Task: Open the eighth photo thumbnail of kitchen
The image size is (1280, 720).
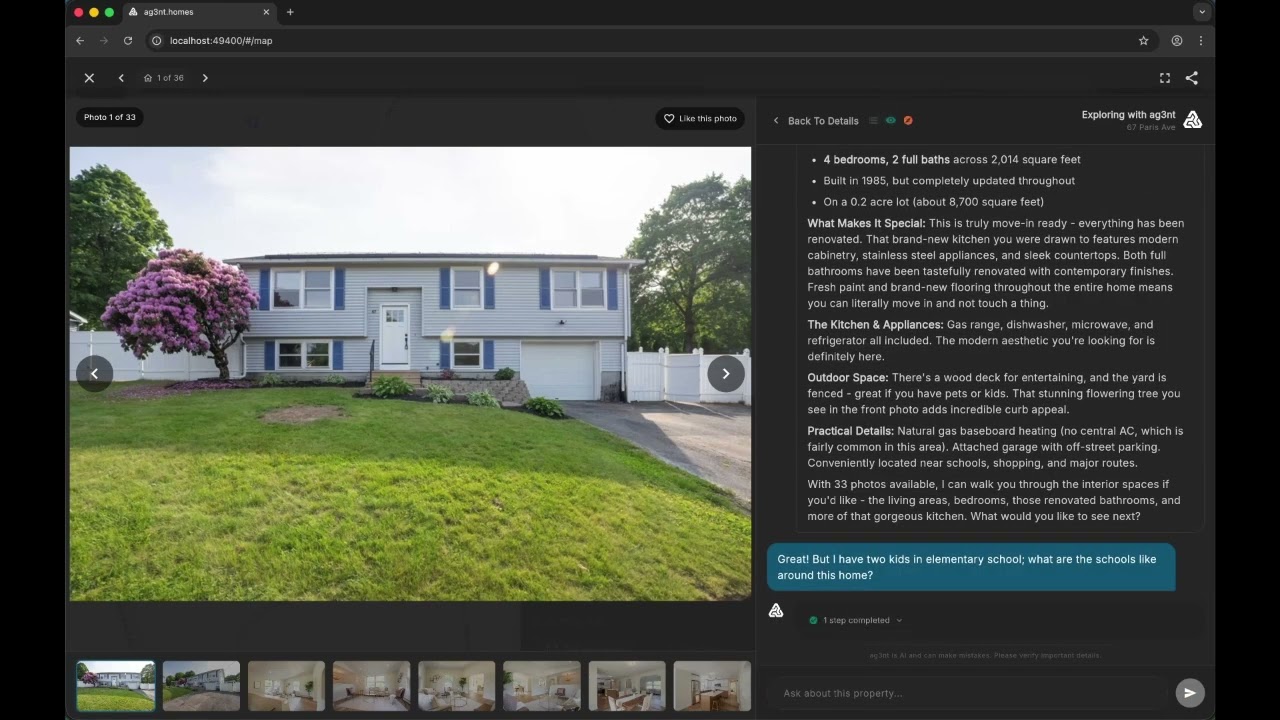Action: [712, 686]
